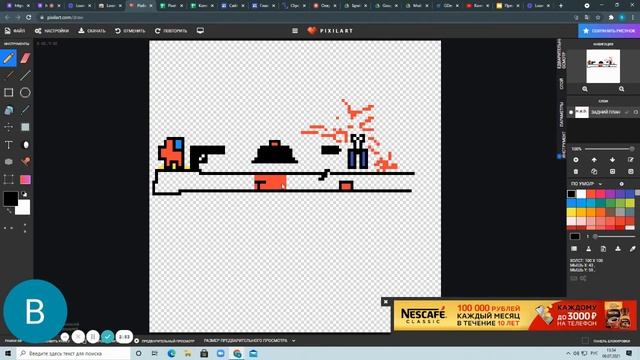Open Размер предварительного просмотра dropdown
Image resolution: width=640 pixels, height=360 pixels.
click(249, 341)
